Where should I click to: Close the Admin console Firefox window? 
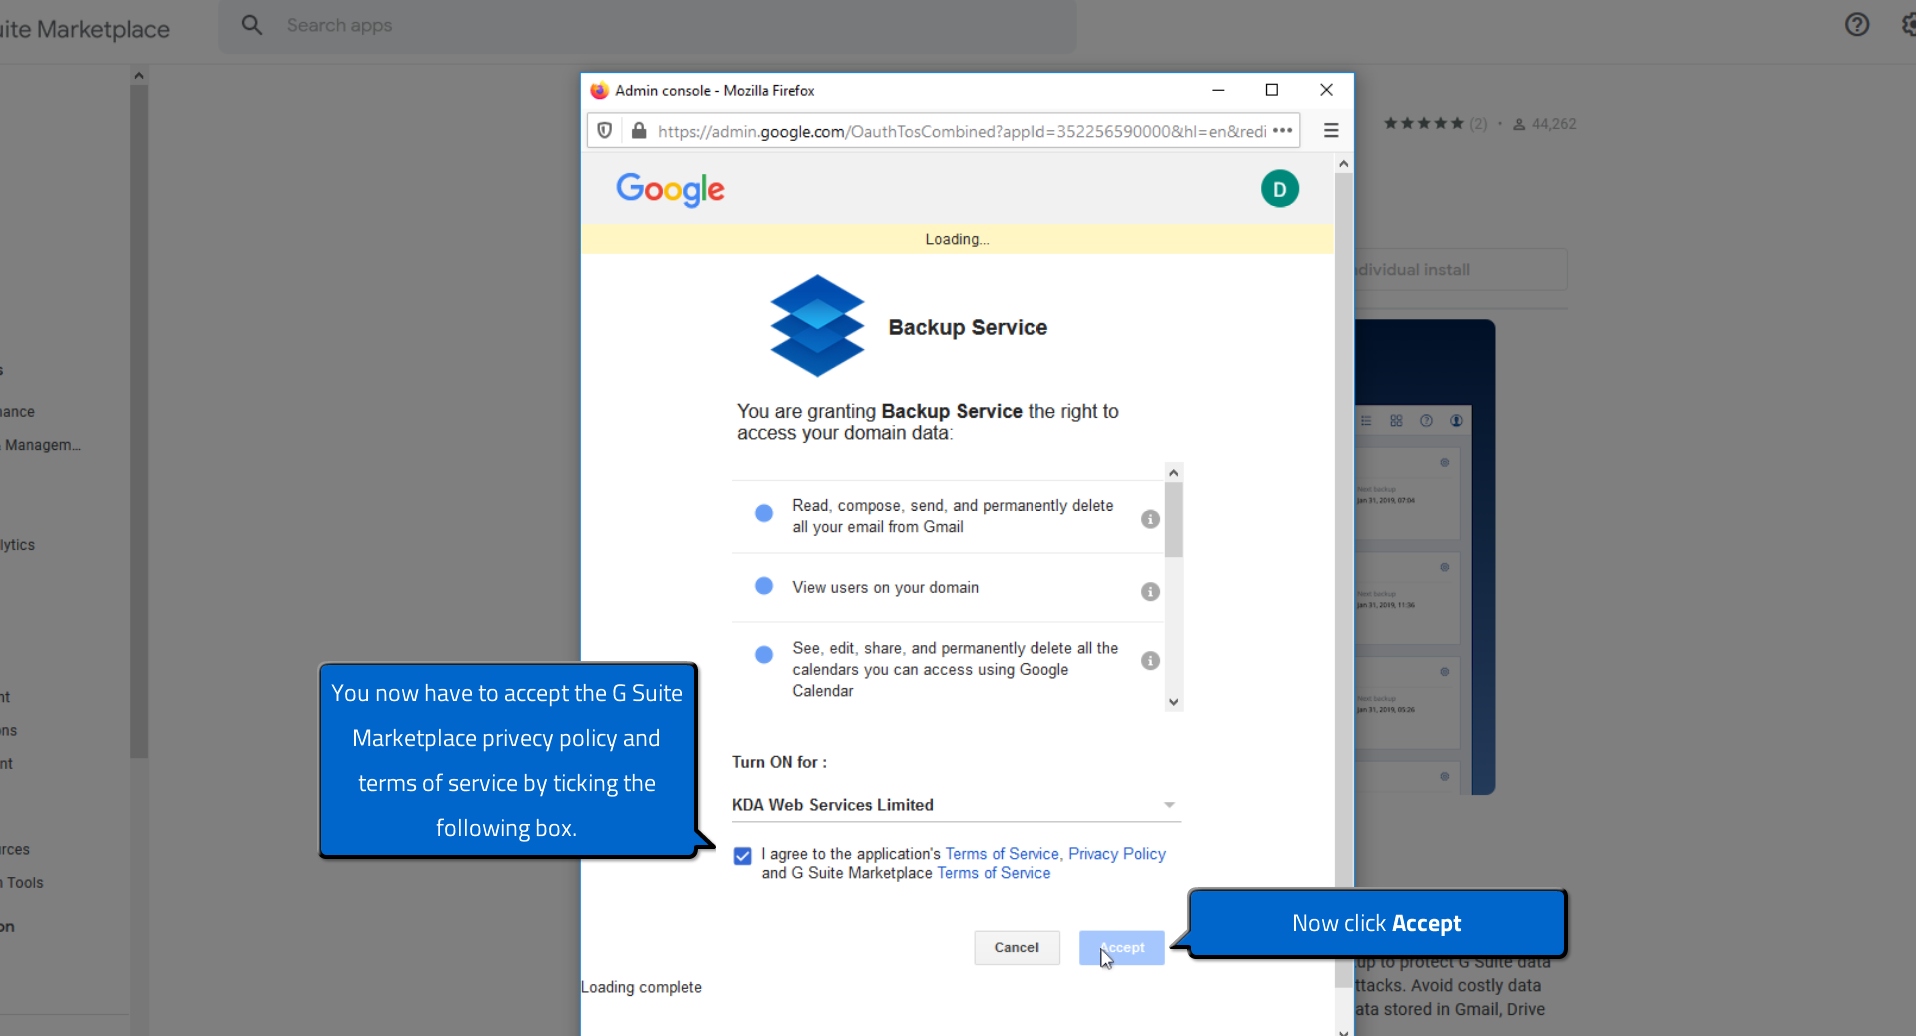(1326, 90)
